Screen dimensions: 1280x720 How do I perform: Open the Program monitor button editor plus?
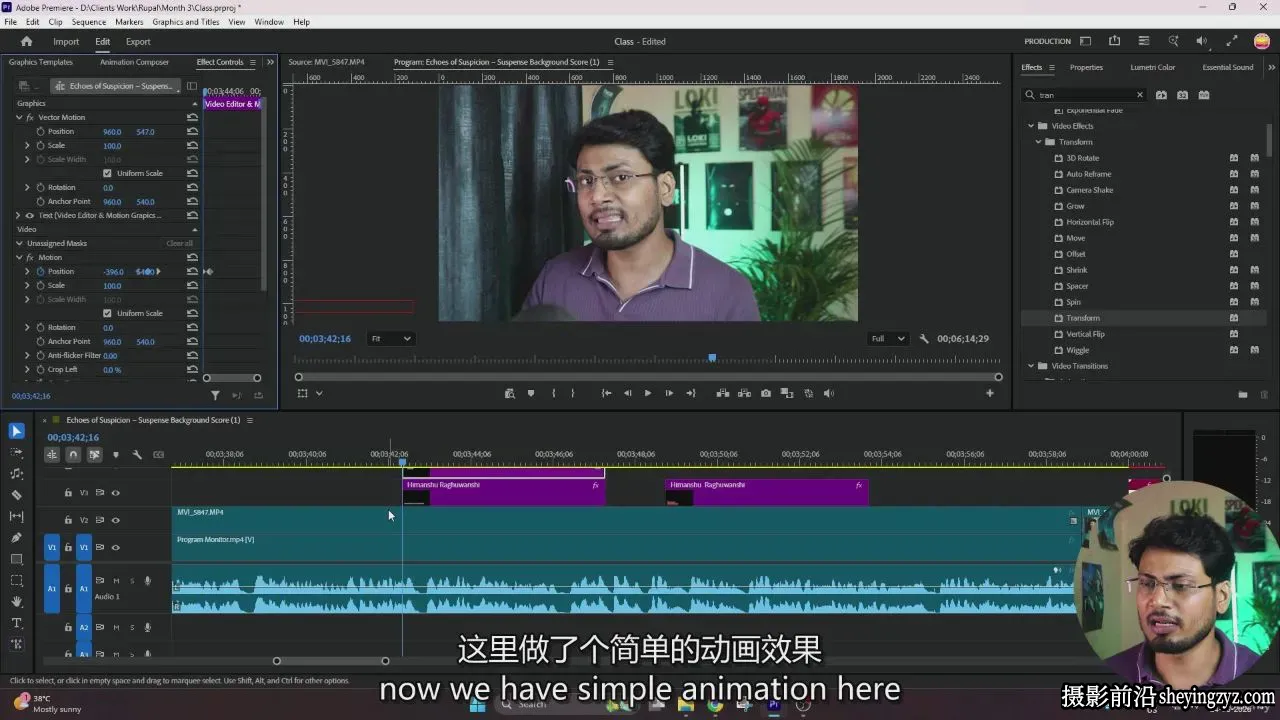click(990, 394)
